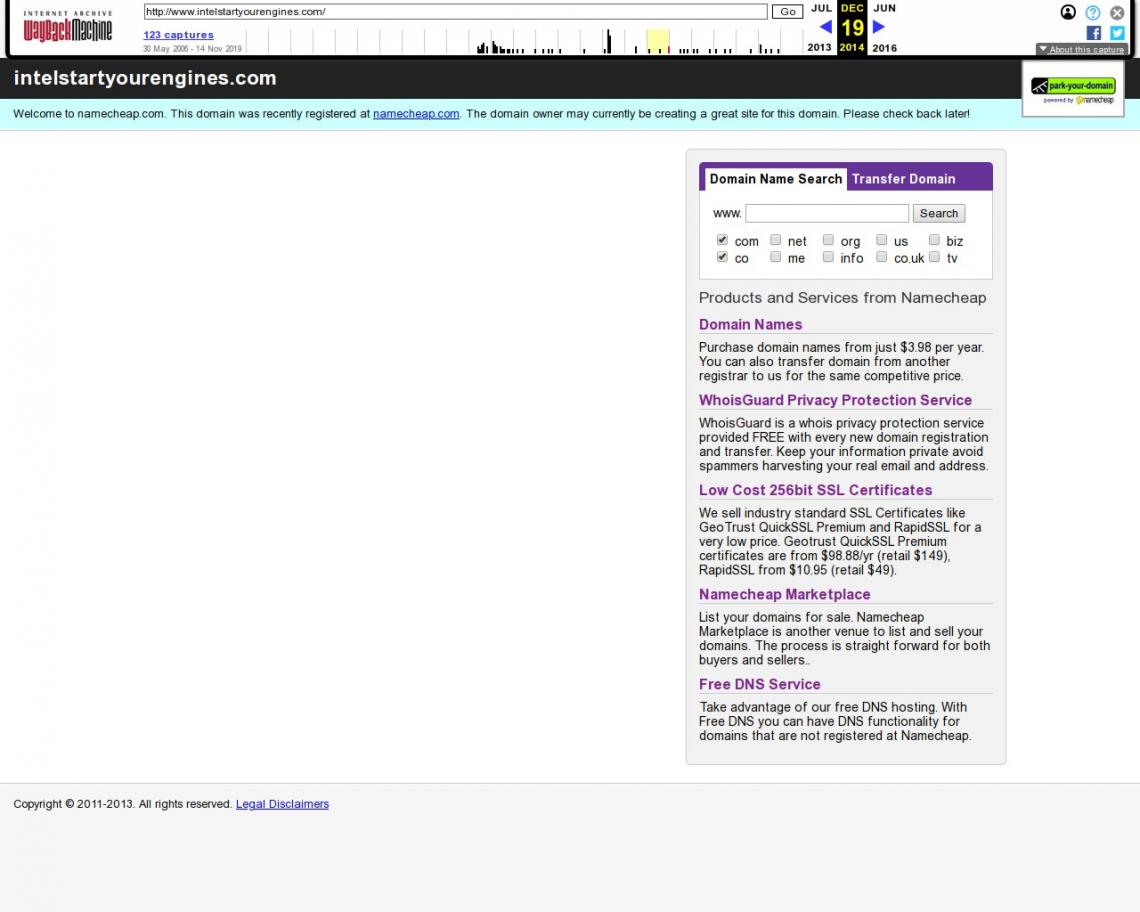Enable the biz domain checkbox
The height and width of the screenshot is (912, 1140).
[934, 240]
